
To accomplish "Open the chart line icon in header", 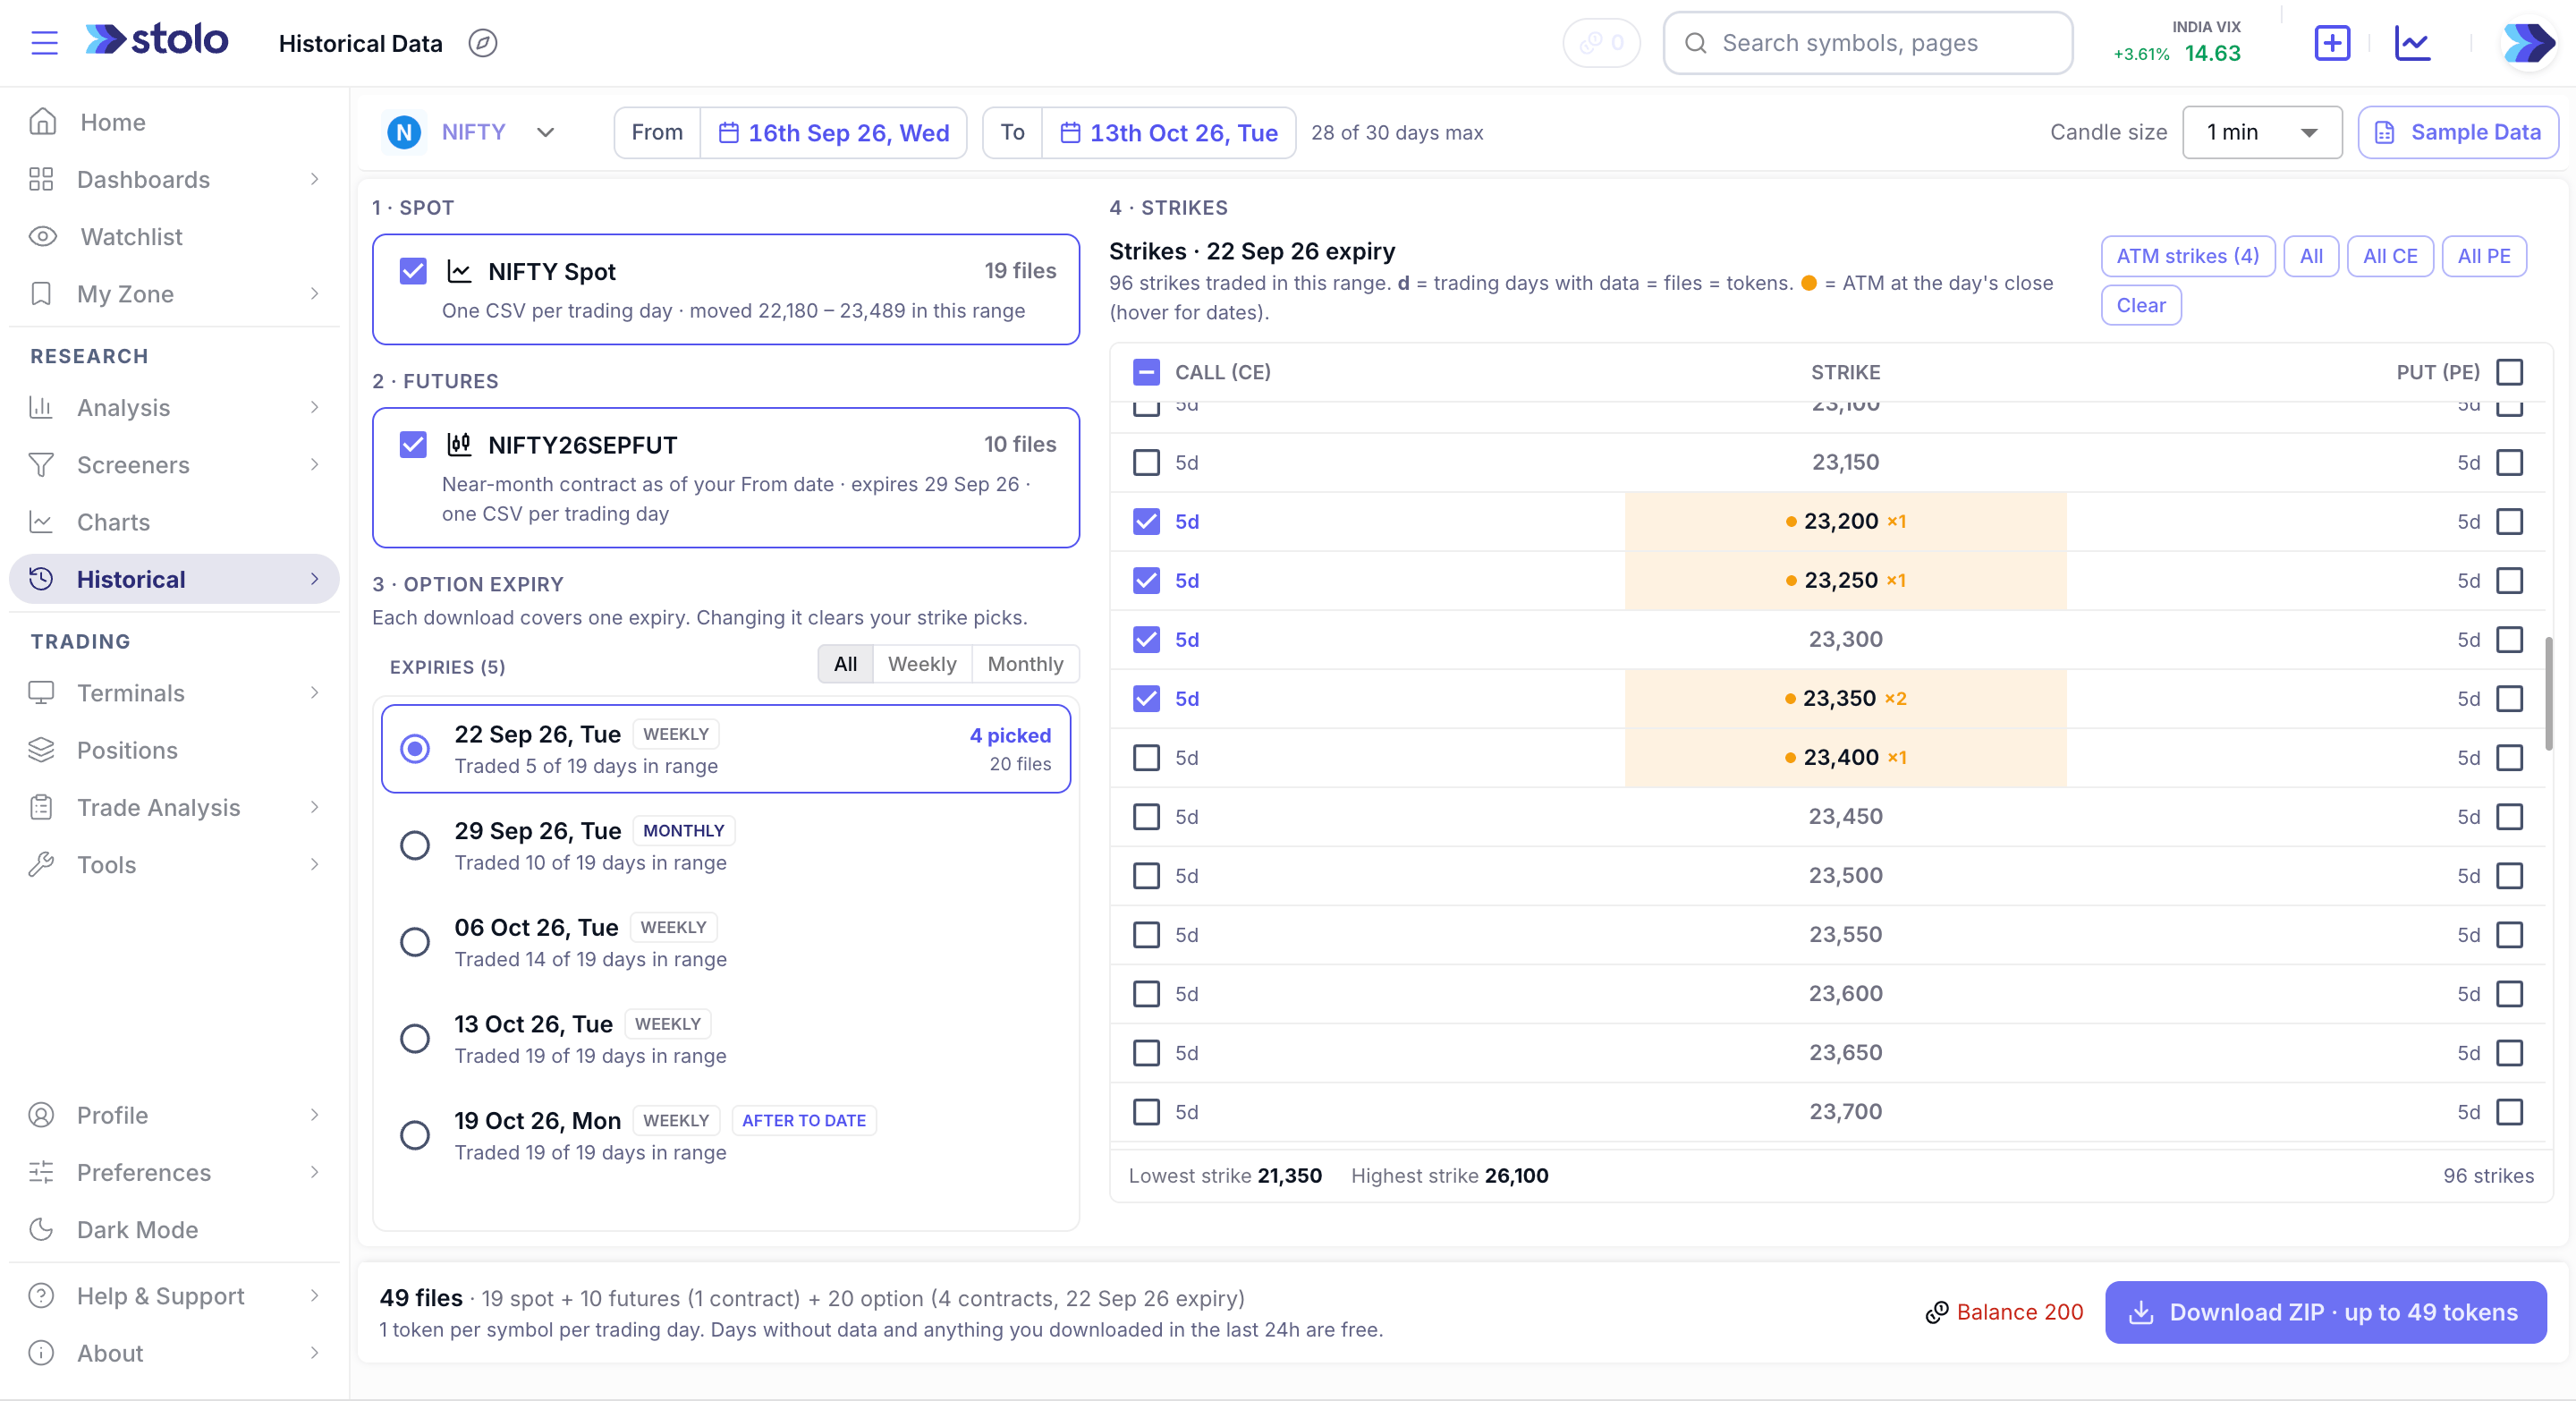I will tap(2412, 43).
